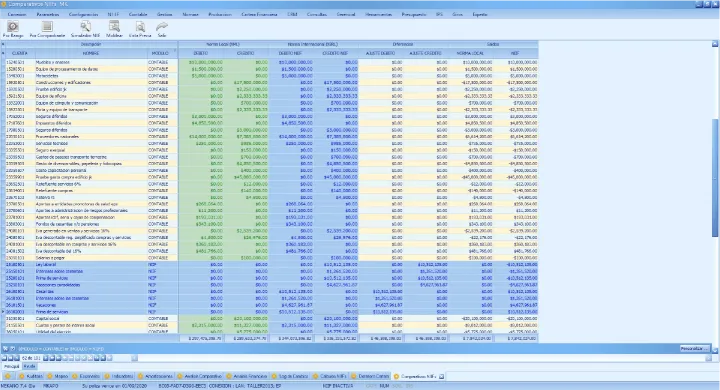Close the filter with the X icon

(x=5, y=349)
